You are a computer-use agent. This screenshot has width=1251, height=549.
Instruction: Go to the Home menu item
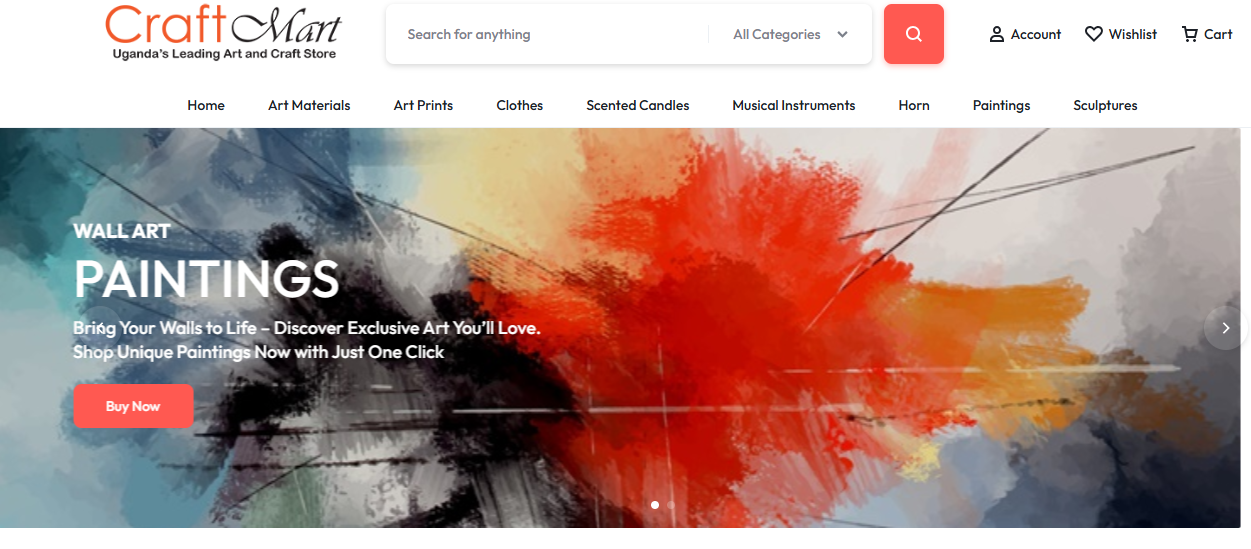206,105
